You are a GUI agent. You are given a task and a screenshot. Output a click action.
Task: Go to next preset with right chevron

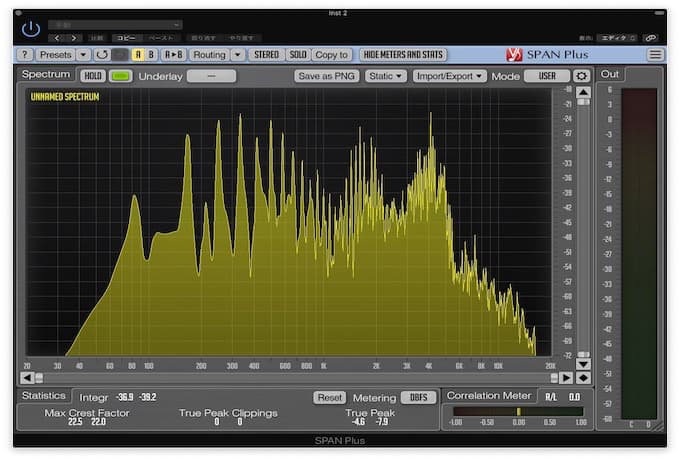point(74,38)
